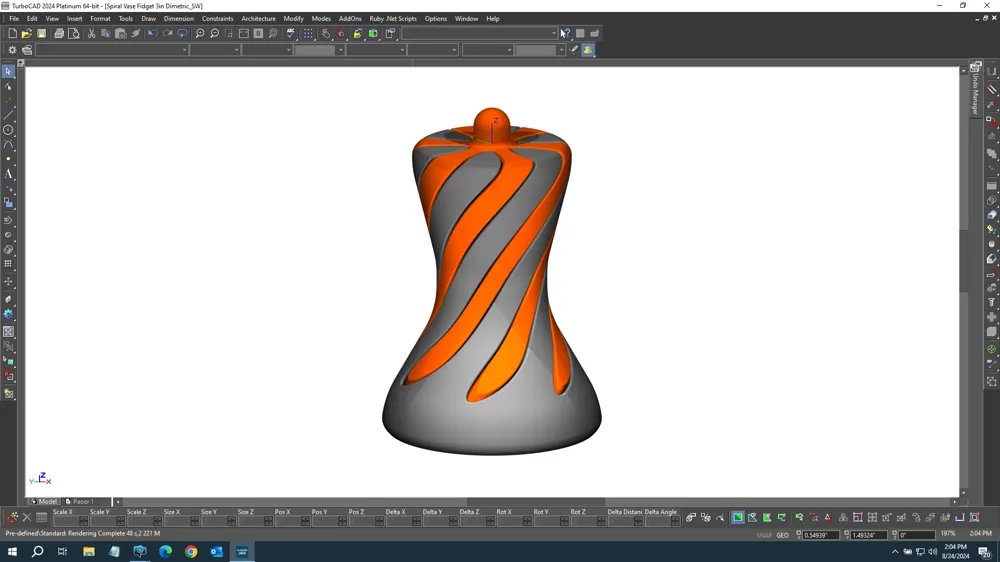Click the Open file folder icon
Image resolution: width=1000 pixels, height=562 pixels.
click(x=26, y=34)
